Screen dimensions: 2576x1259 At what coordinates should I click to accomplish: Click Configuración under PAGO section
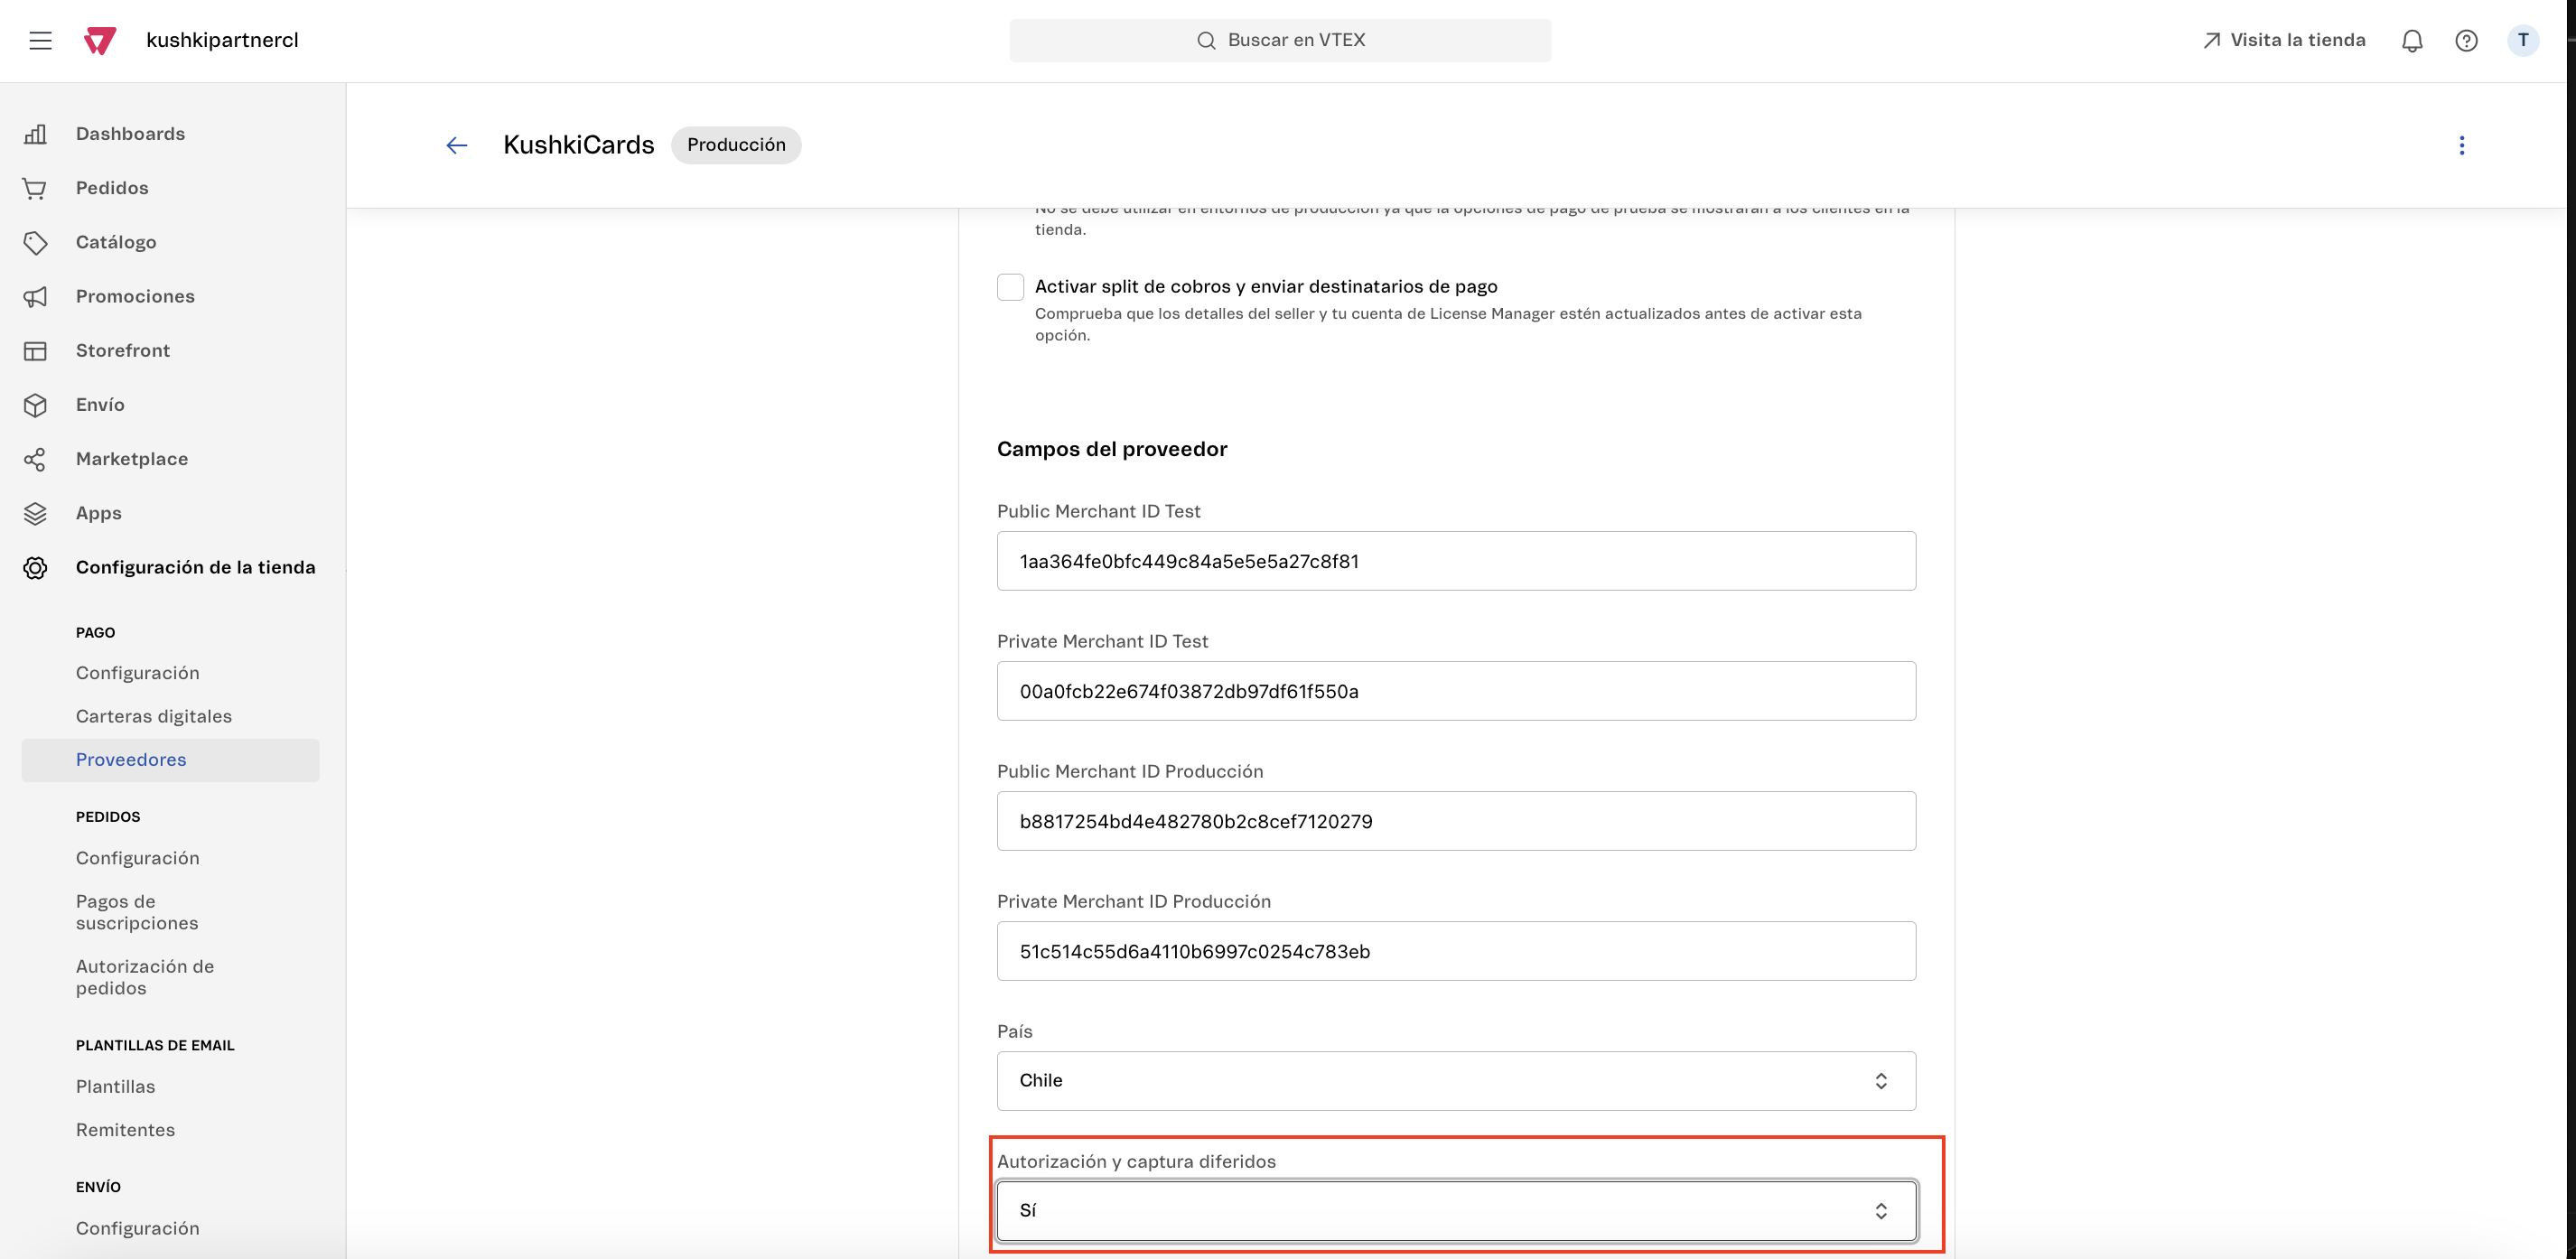pos(136,672)
